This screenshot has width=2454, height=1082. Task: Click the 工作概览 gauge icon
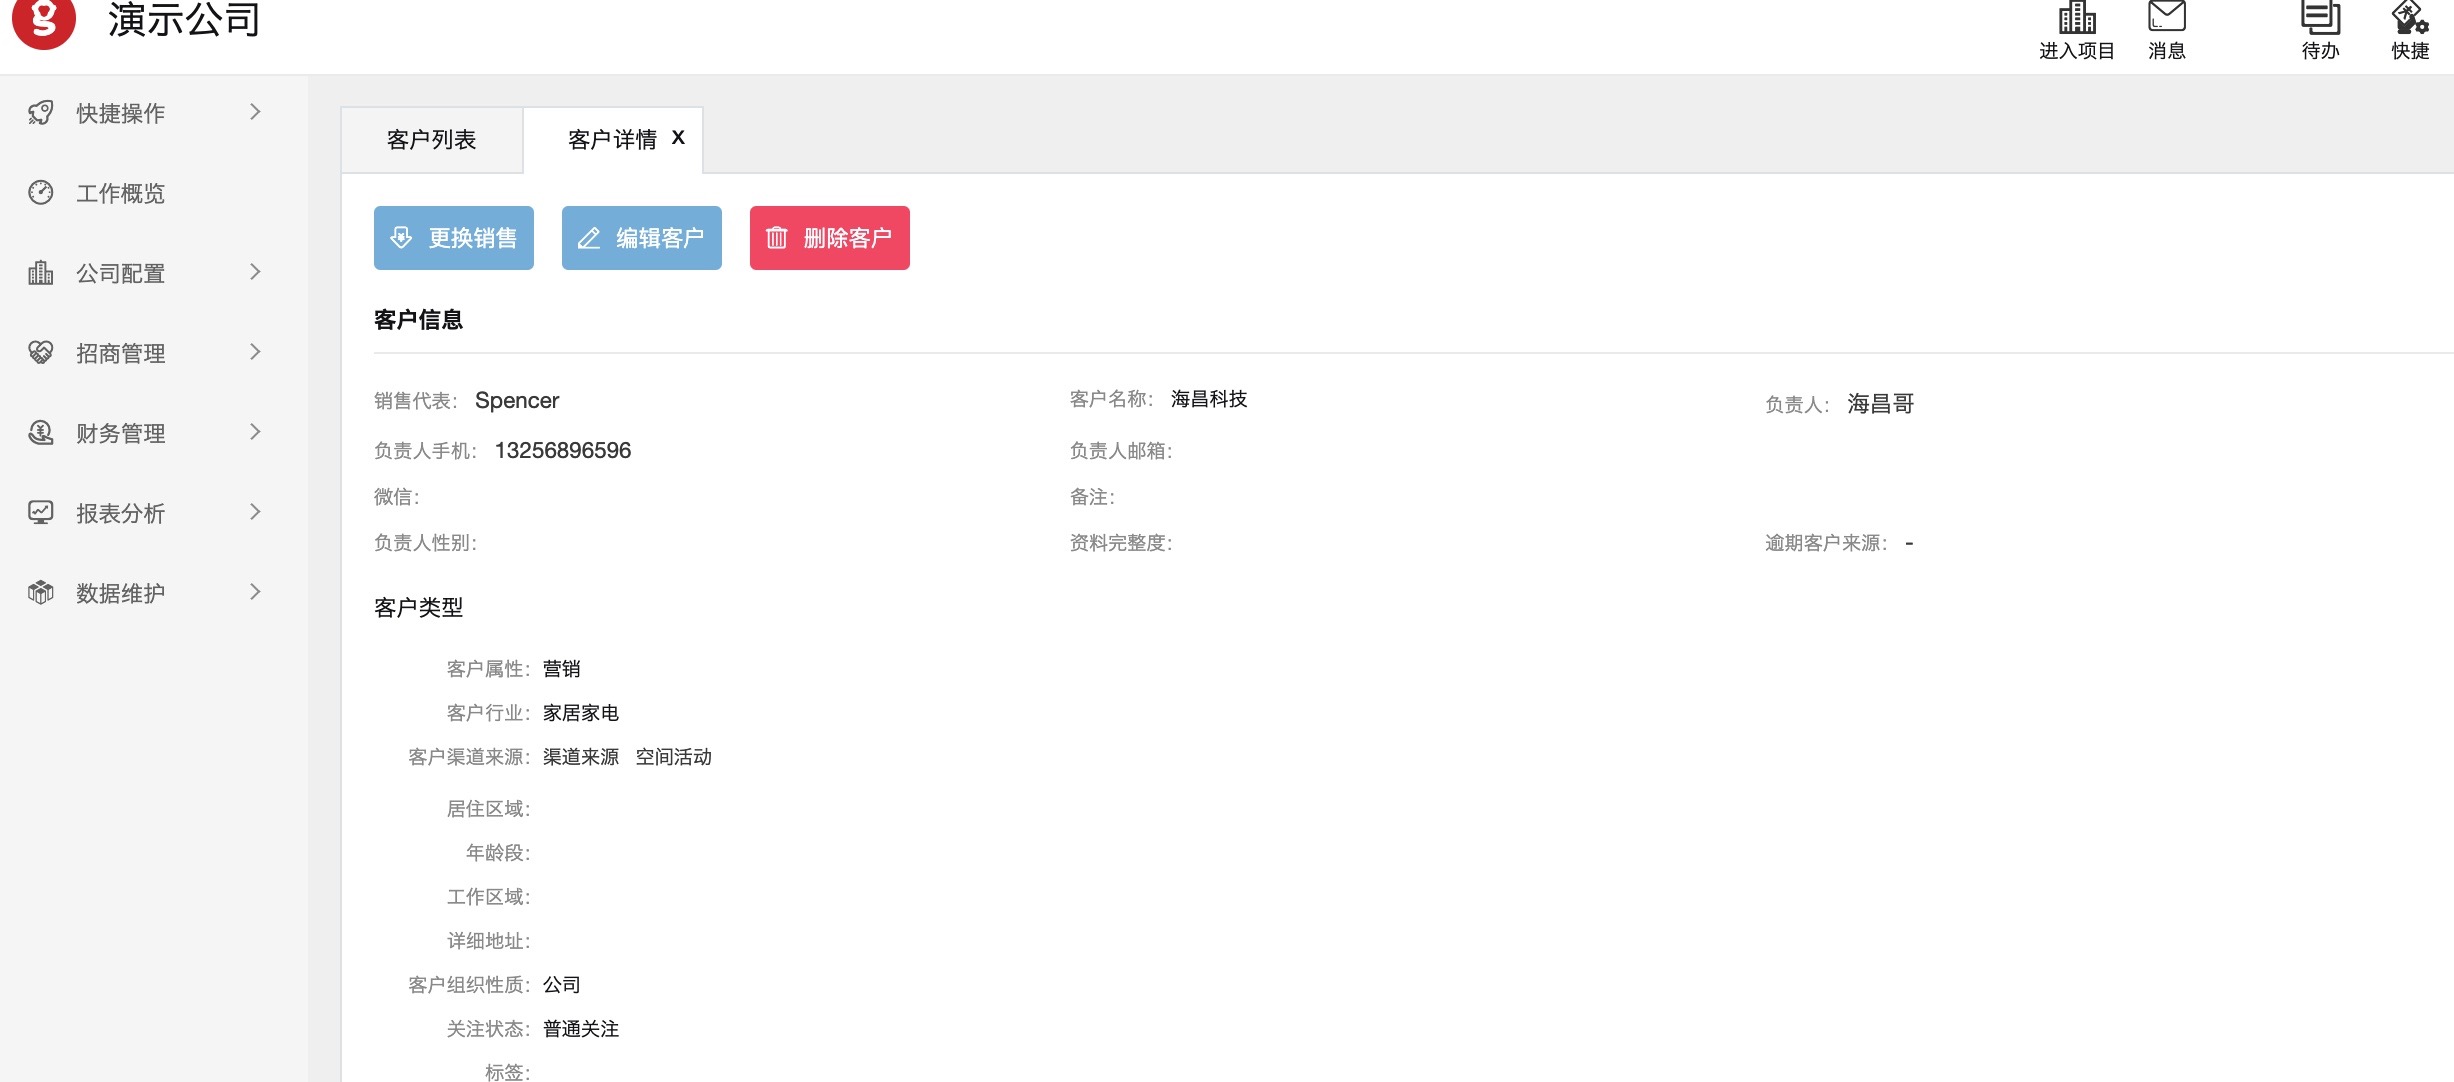(x=41, y=193)
